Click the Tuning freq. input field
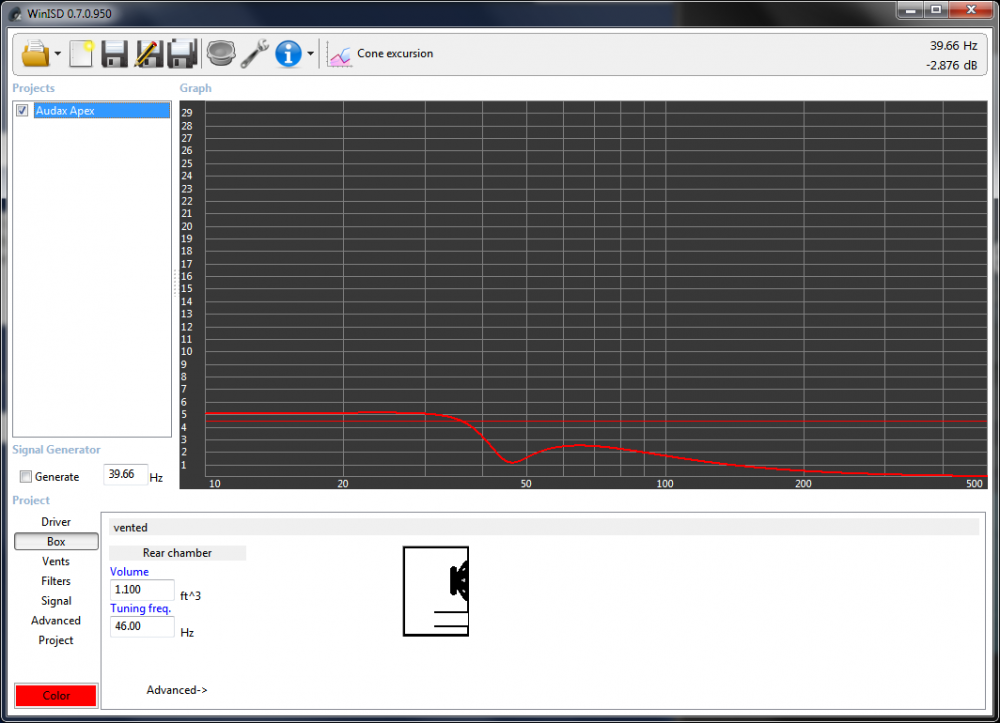 click(142, 627)
